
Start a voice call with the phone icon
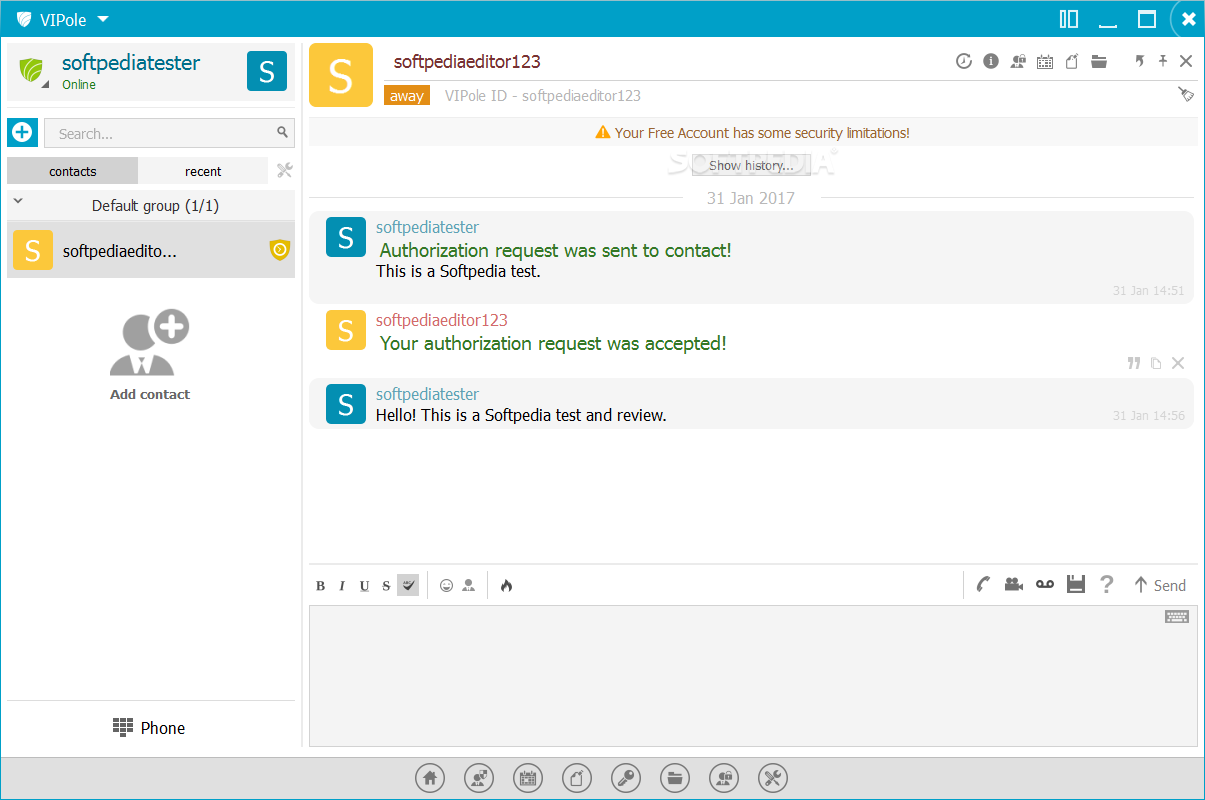pos(984,585)
